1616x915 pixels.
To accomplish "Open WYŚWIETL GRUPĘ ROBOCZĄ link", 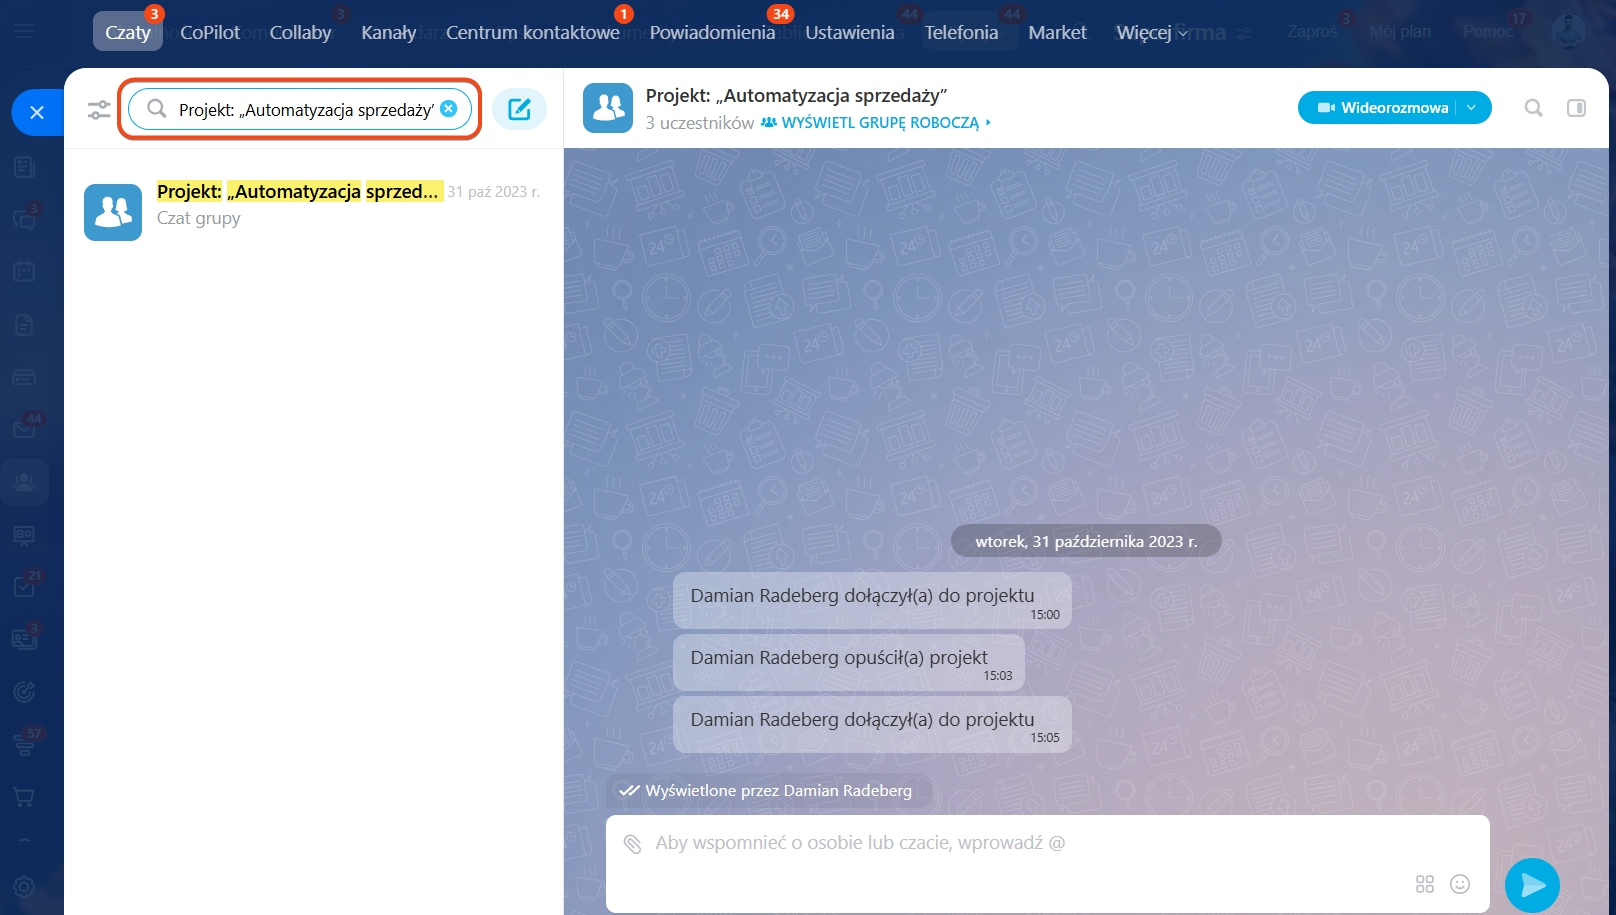I will [x=877, y=122].
